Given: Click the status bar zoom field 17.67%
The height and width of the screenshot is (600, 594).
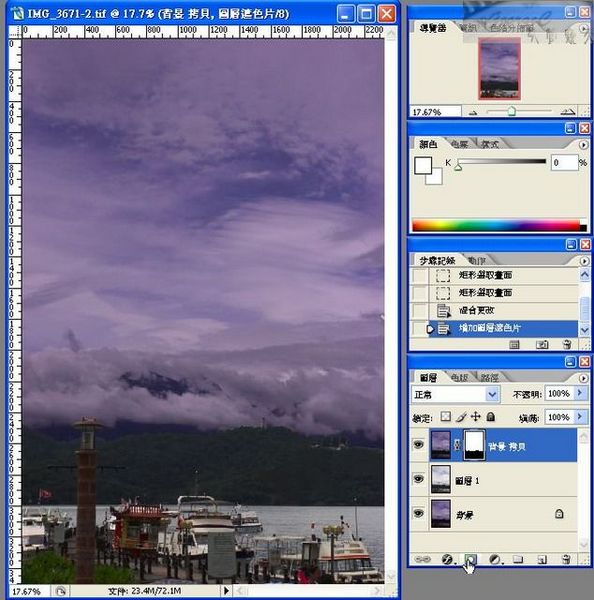Looking at the screenshot, I should pyautogui.click(x=29, y=591).
